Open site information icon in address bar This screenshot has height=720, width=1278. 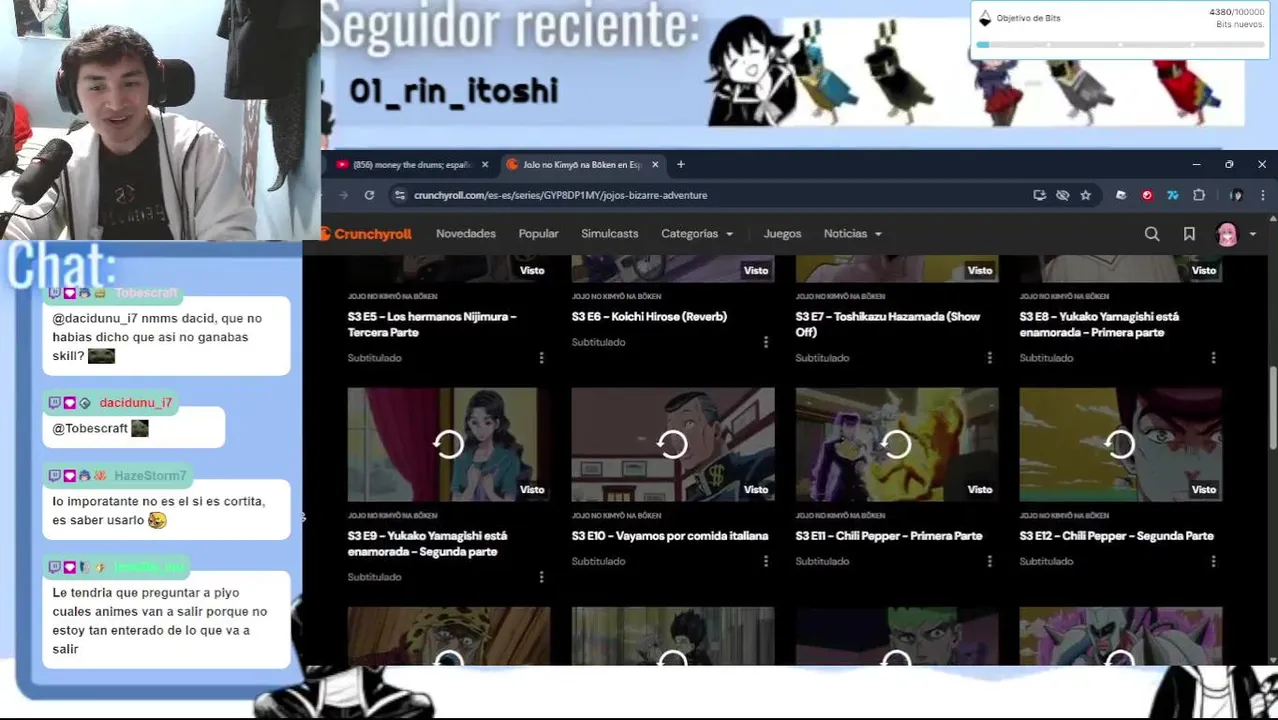click(400, 195)
